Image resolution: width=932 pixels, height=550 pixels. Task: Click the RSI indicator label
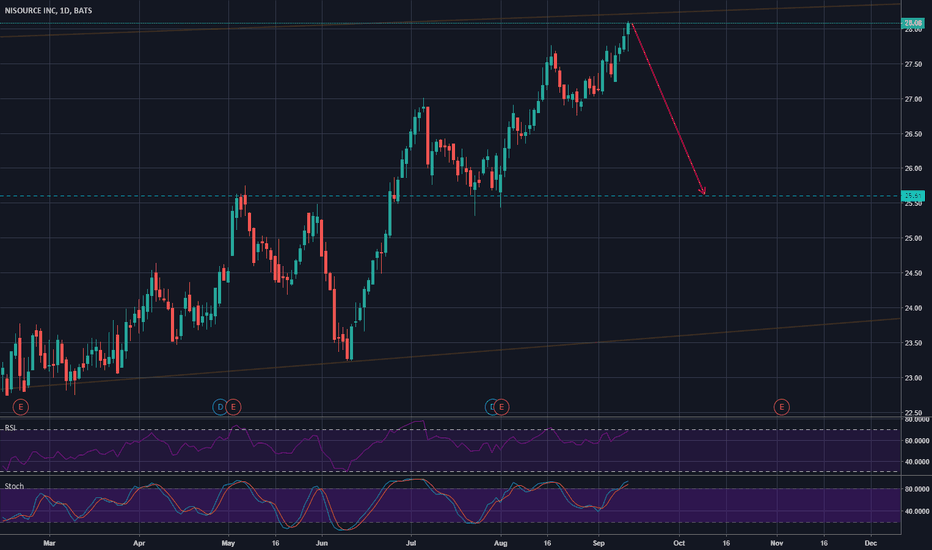coord(11,428)
